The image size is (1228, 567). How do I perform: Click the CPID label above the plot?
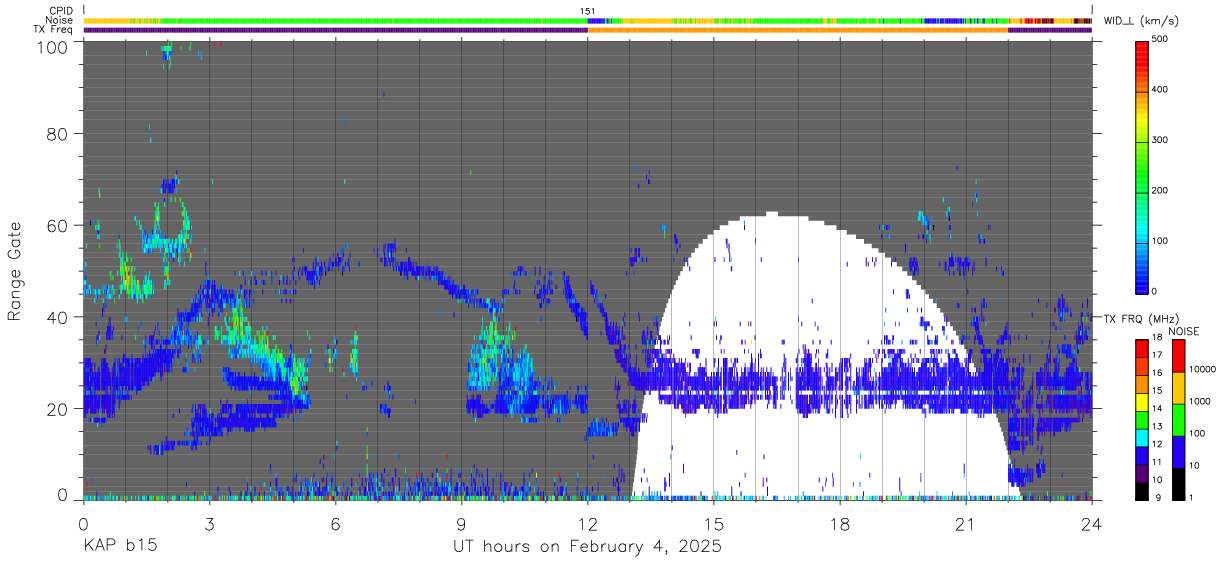61,11
